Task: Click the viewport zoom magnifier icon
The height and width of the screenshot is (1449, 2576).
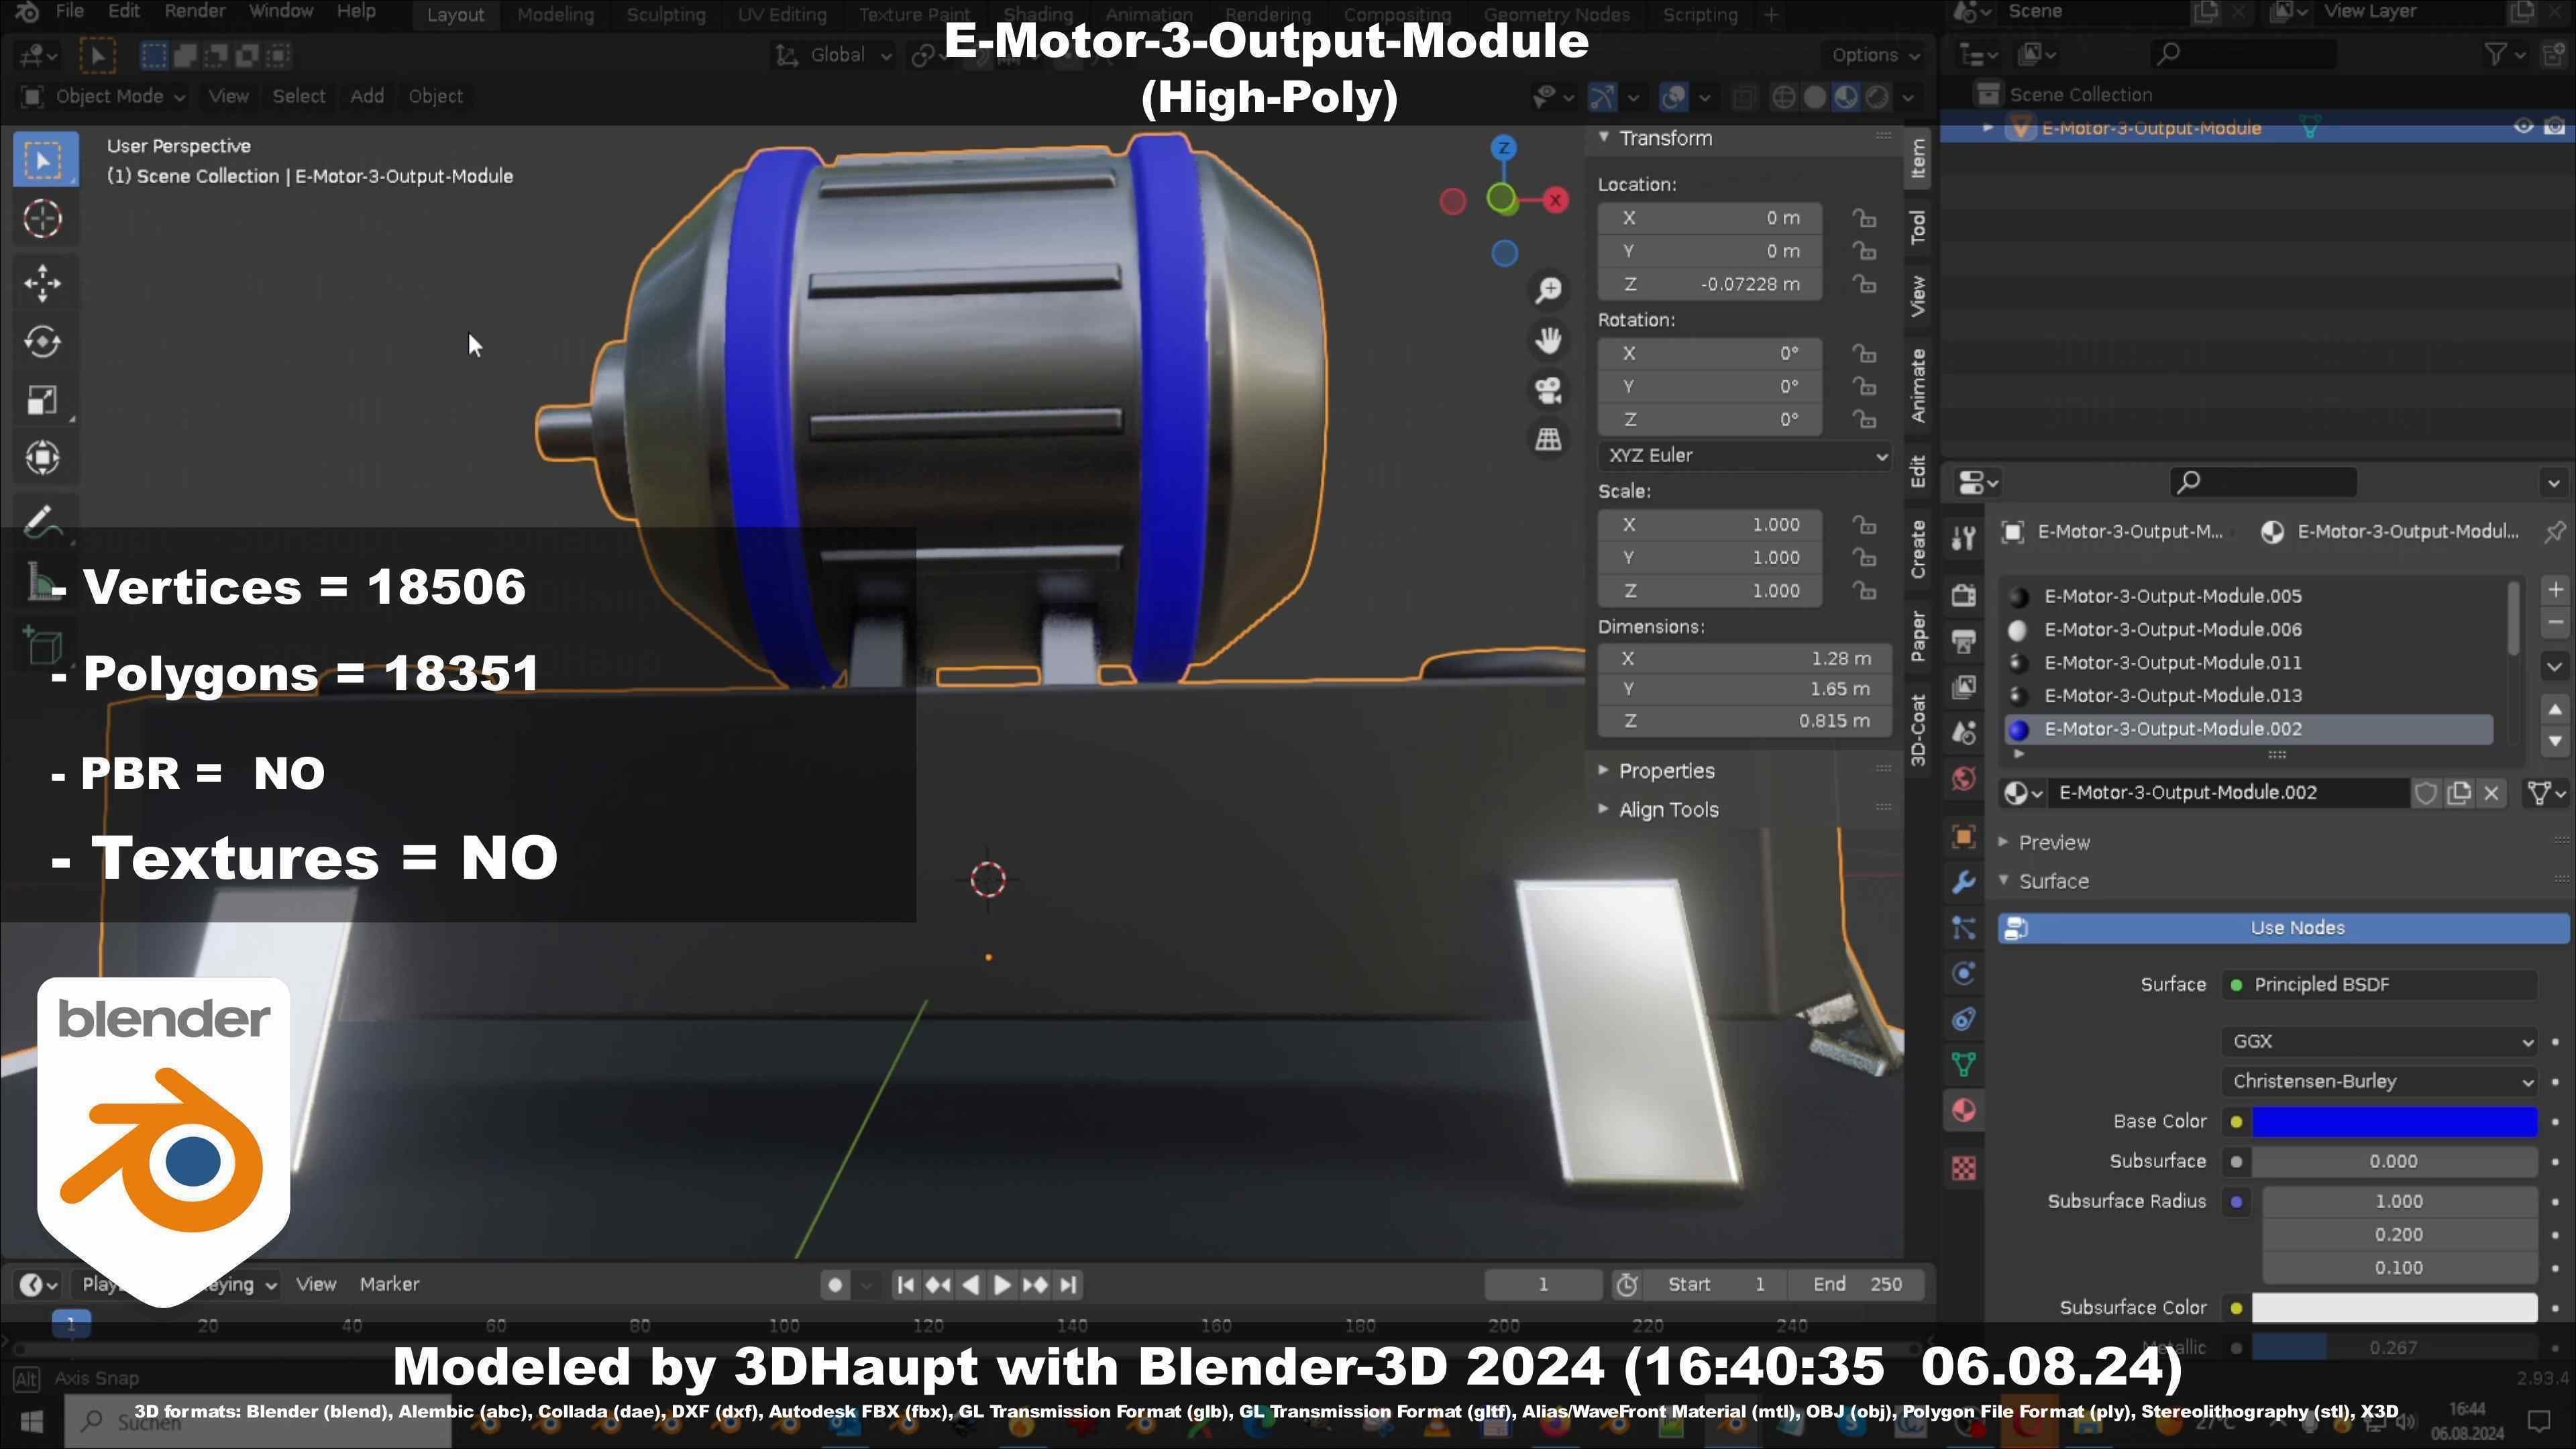Action: click(x=1549, y=291)
